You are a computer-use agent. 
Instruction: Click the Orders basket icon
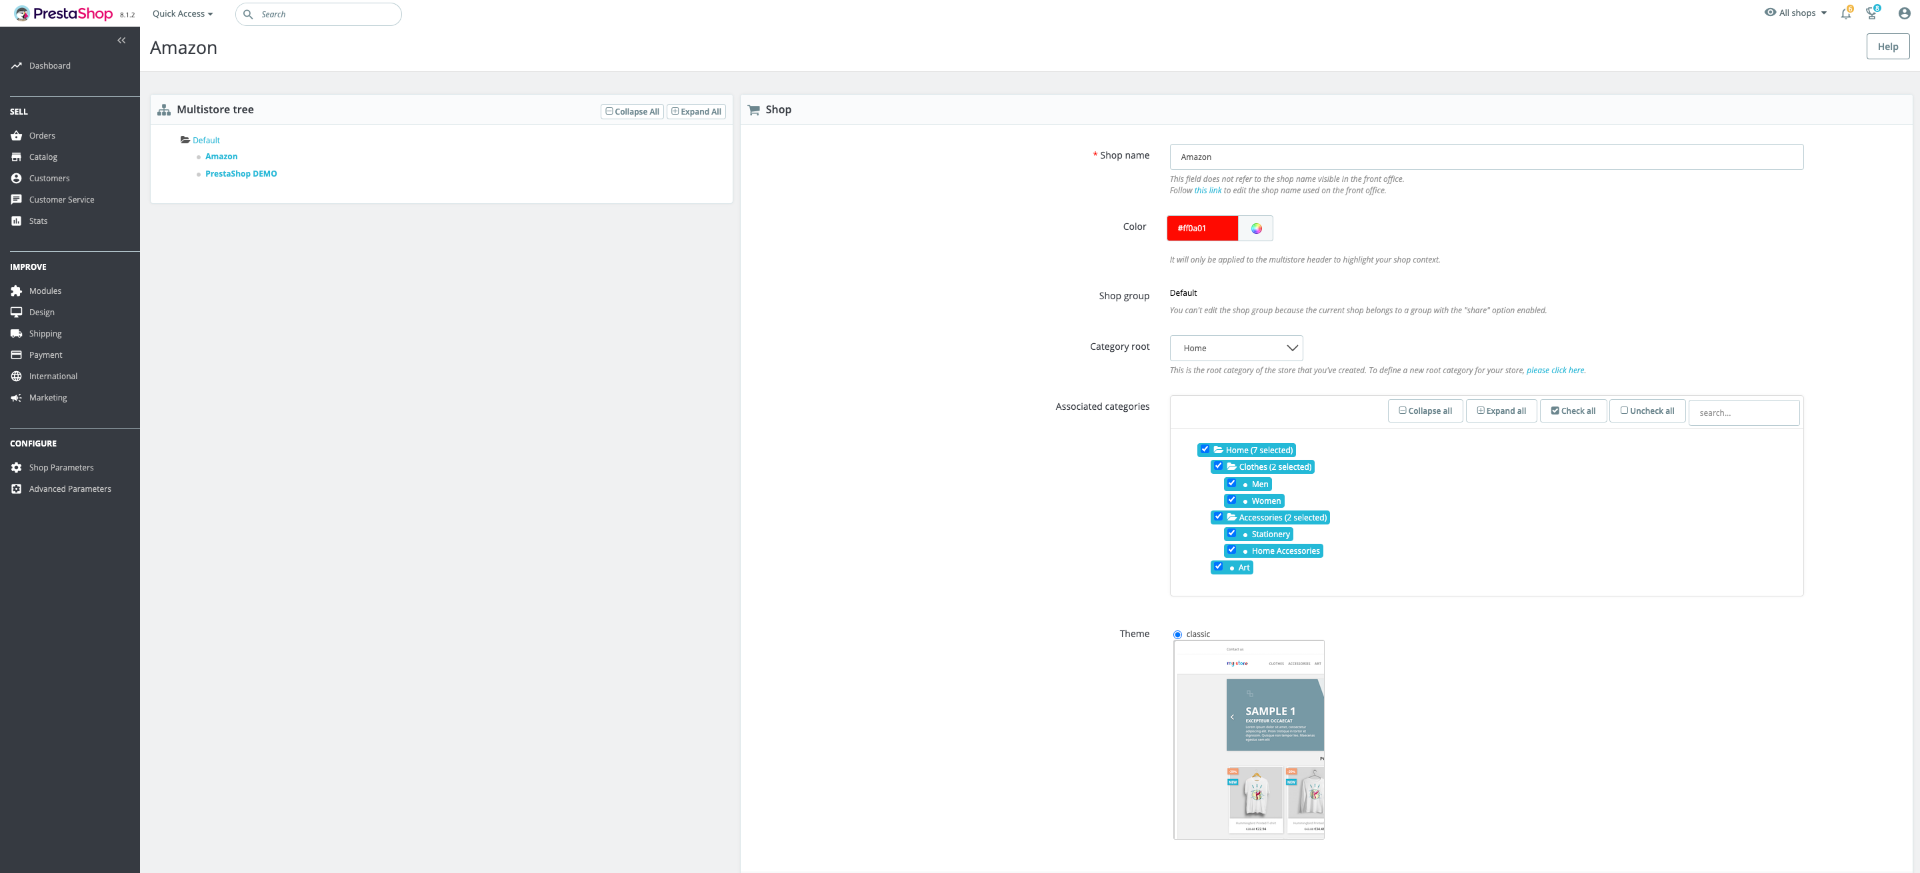(16, 136)
